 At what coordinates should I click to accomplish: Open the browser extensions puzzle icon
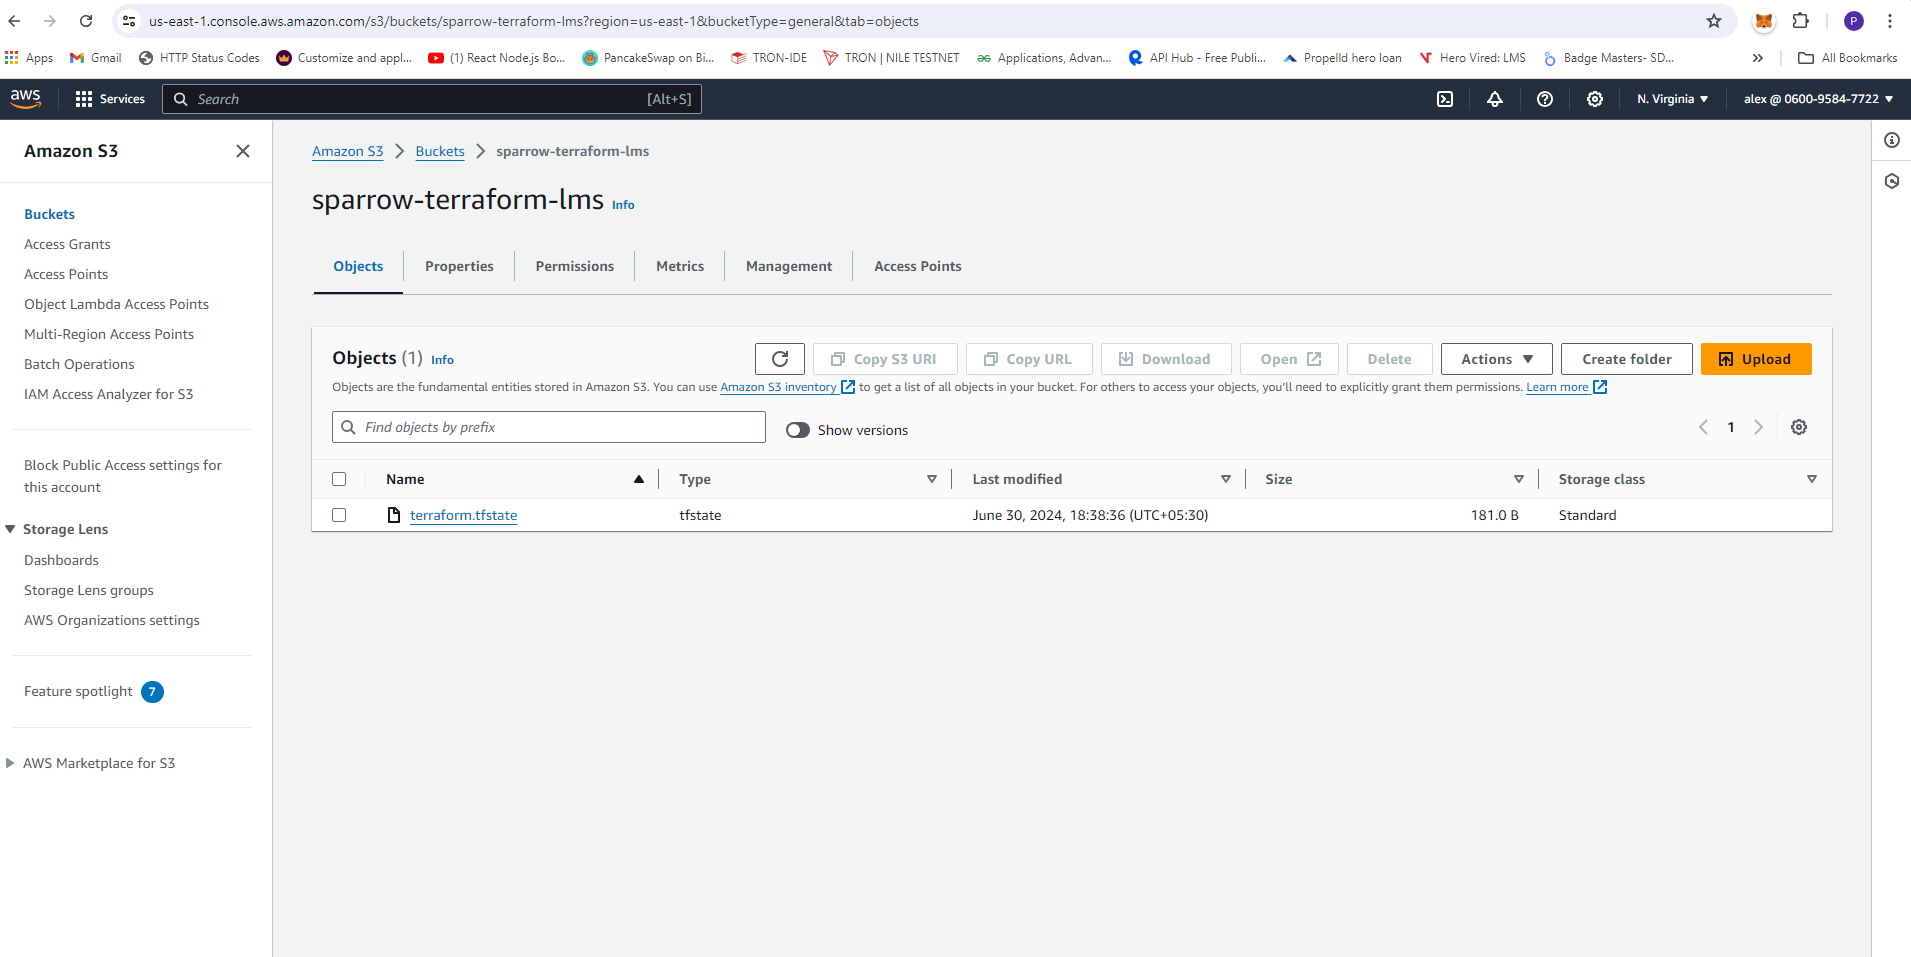[1801, 21]
